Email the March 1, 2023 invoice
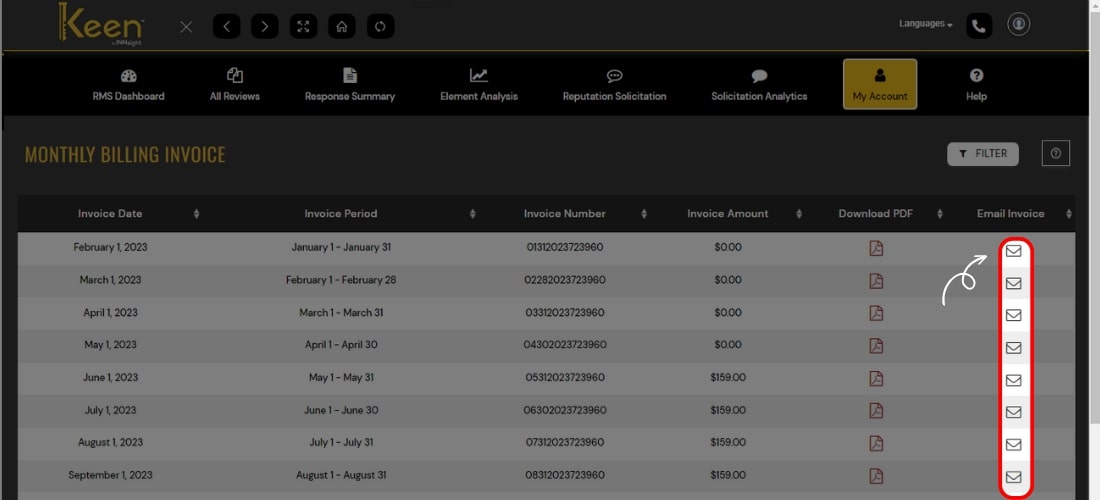 click(x=1013, y=283)
